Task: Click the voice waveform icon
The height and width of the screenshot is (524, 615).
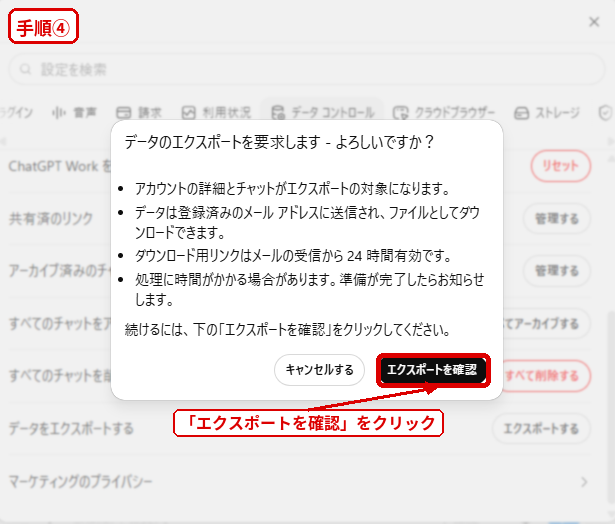Action: [x=59, y=113]
